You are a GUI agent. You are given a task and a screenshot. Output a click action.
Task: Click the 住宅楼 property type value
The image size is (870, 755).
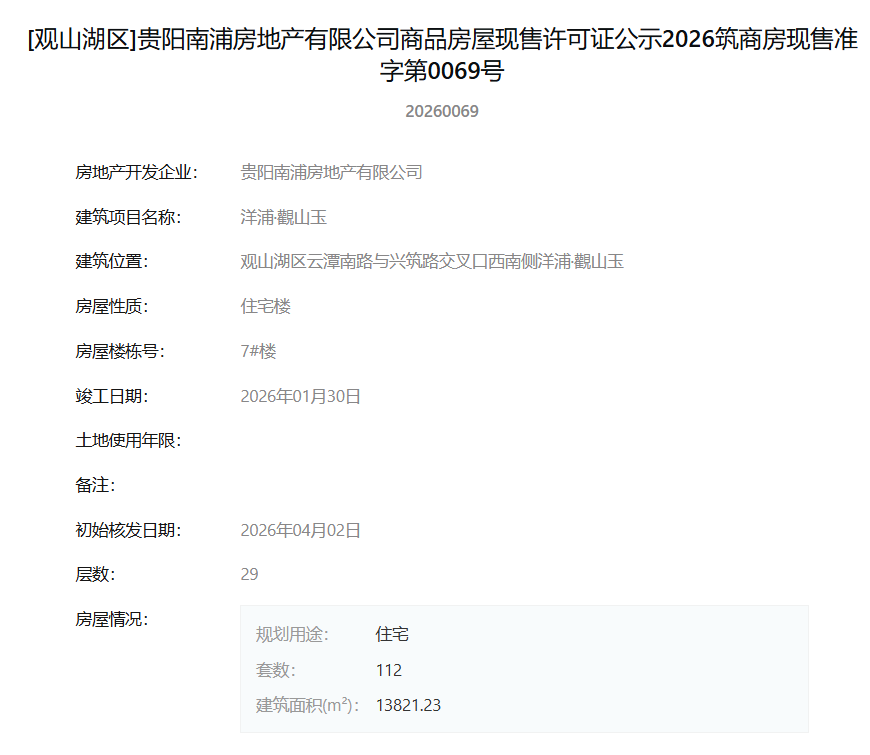coord(265,306)
